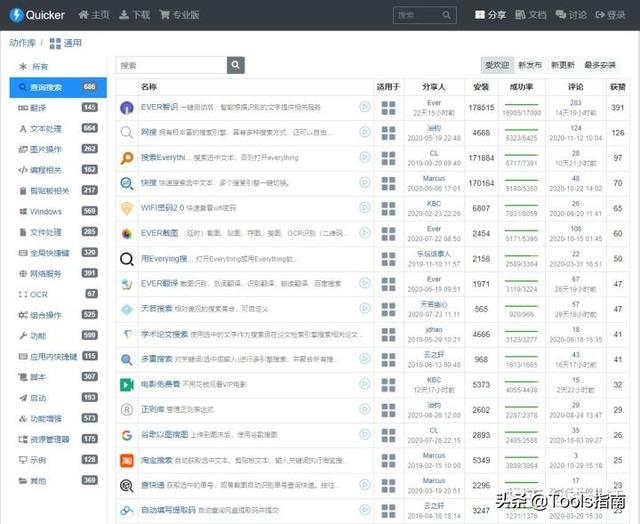Image resolution: width=640 pixels, height=524 pixels.
Task: Open the 学术论文搜索 action link
Action: [164, 334]
